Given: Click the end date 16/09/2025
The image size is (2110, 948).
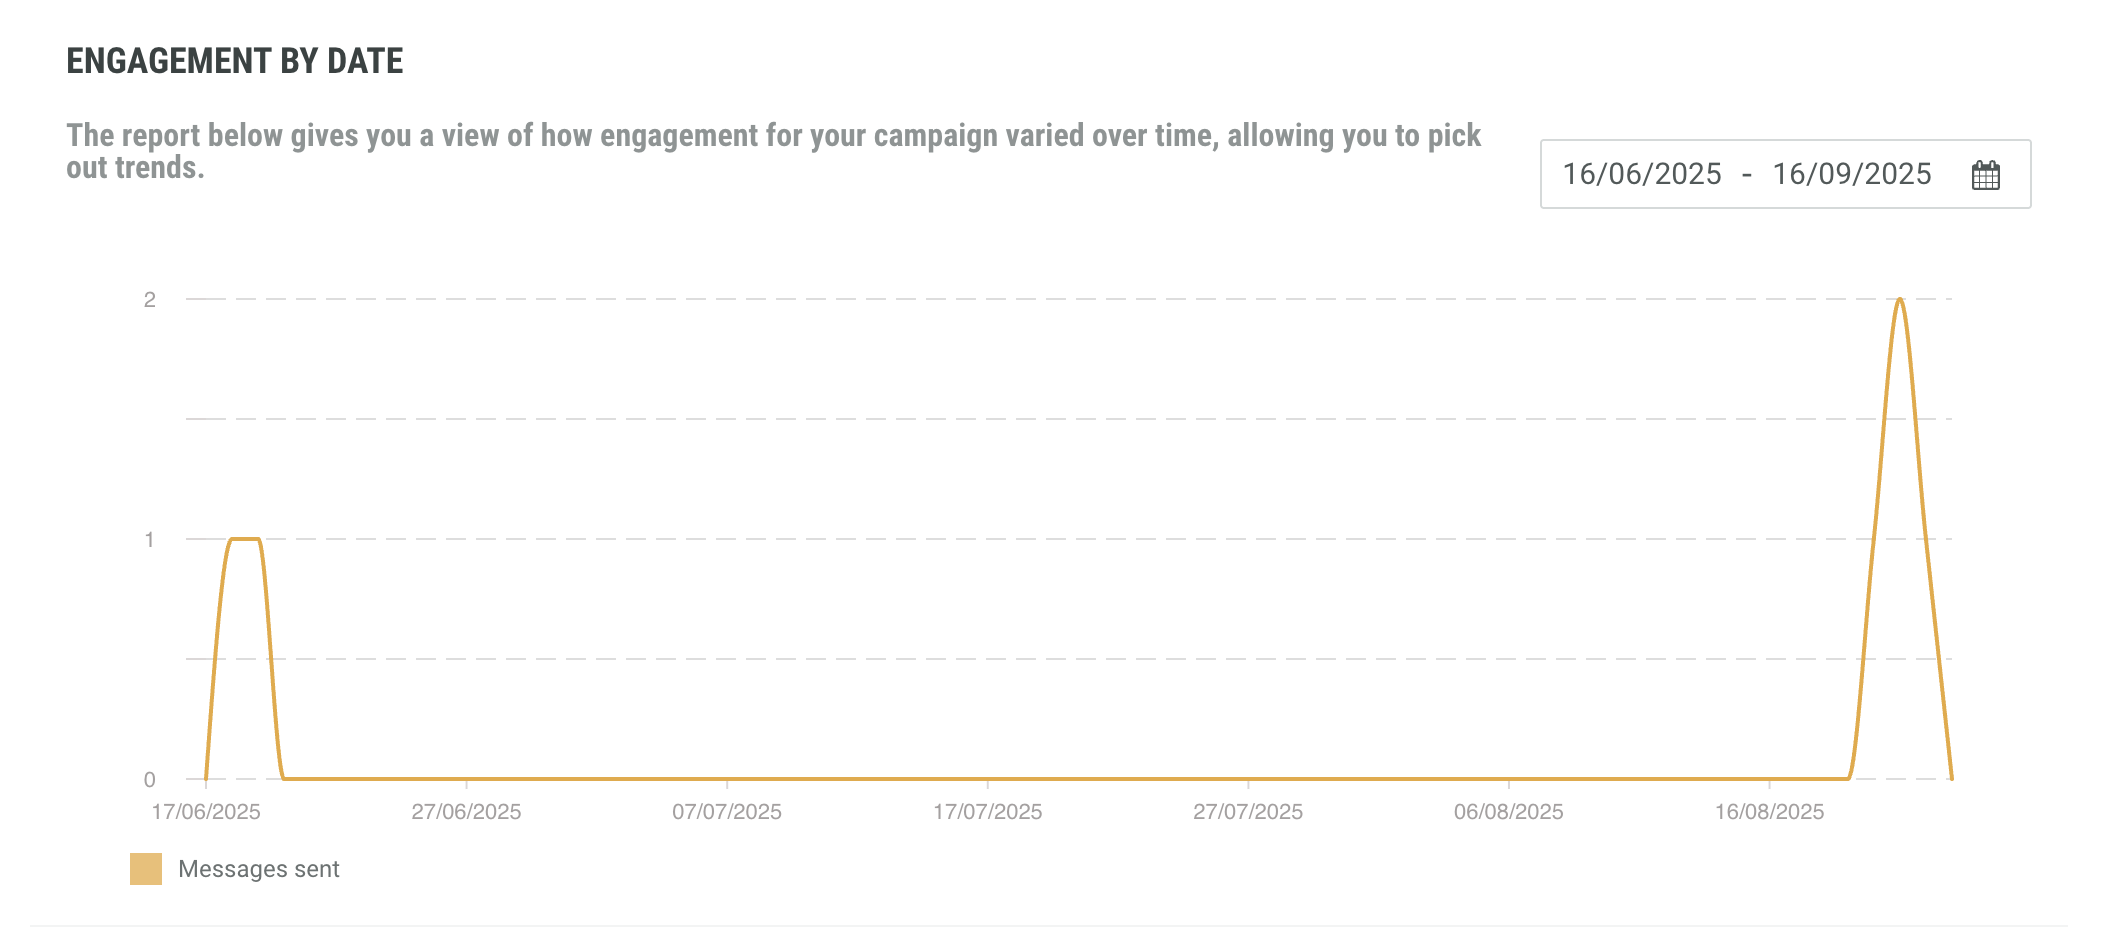Looking at the screenshot, I should [x=1851, y=174].
